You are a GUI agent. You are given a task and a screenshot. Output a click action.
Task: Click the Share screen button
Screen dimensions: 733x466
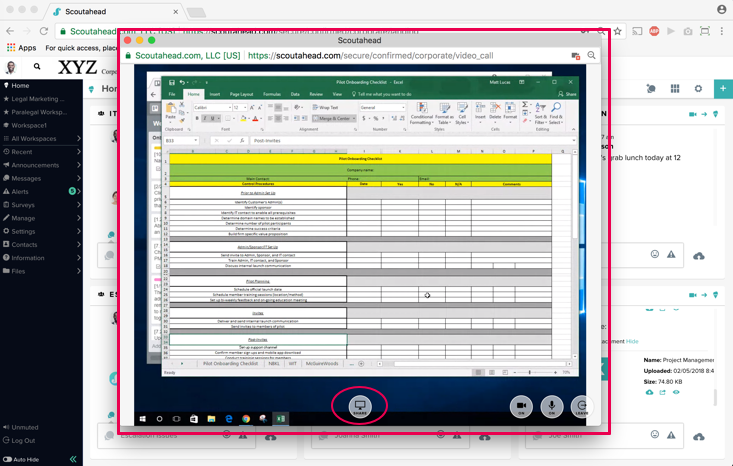pyautogui.click(x=360, y=406)
